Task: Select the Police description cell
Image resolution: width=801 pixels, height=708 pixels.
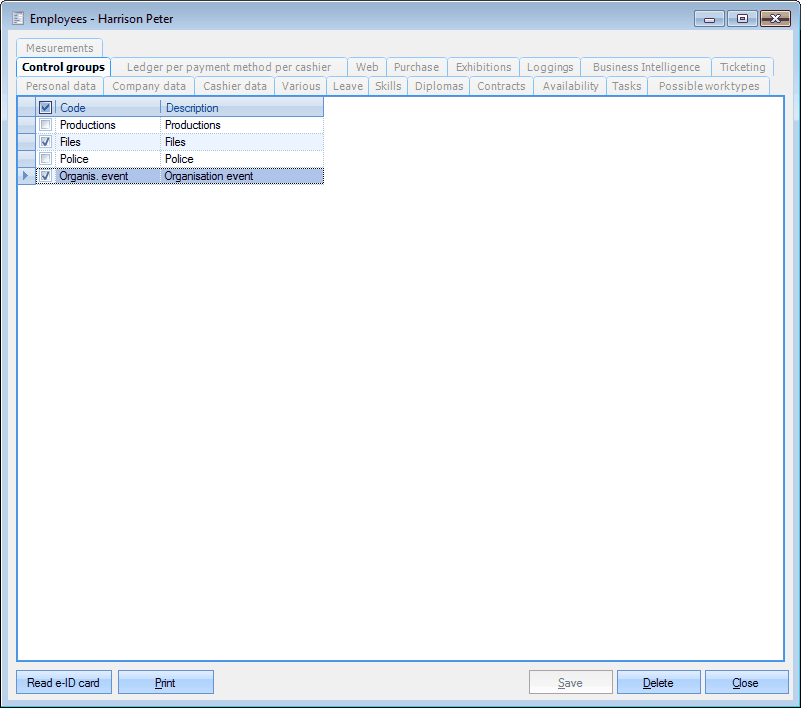Action: (241, 159)
